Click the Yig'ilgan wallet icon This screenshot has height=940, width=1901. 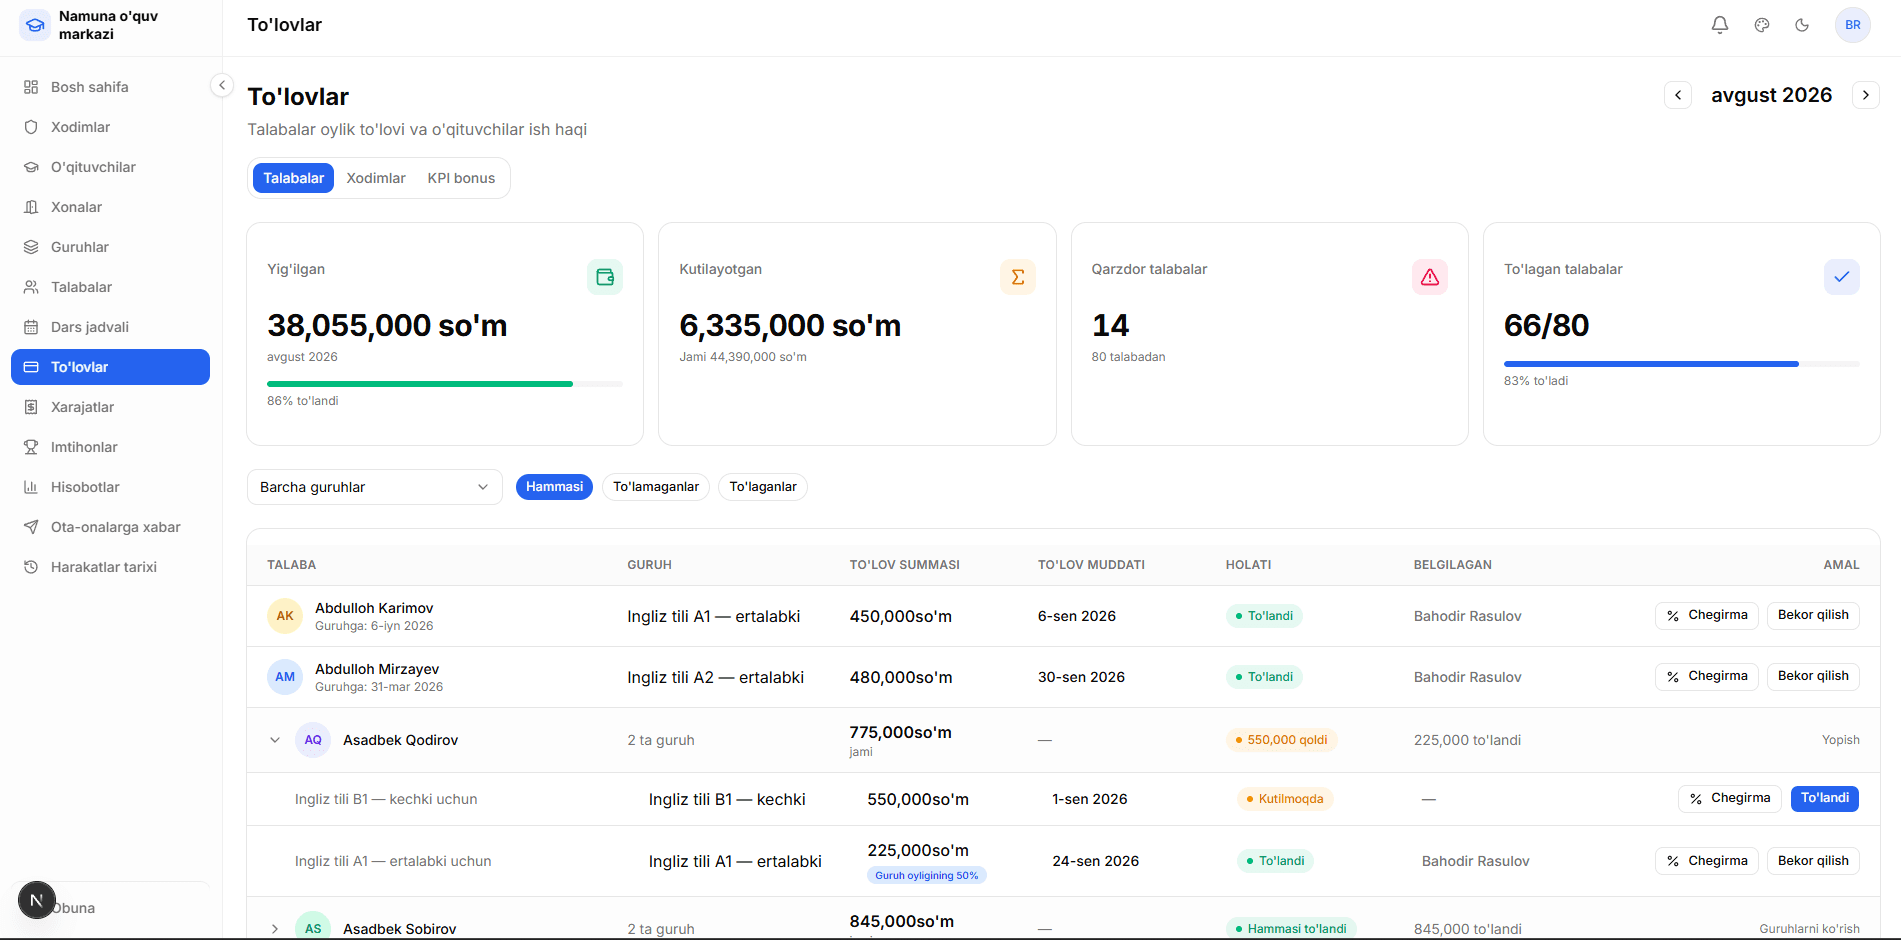[x=605, y=277]
